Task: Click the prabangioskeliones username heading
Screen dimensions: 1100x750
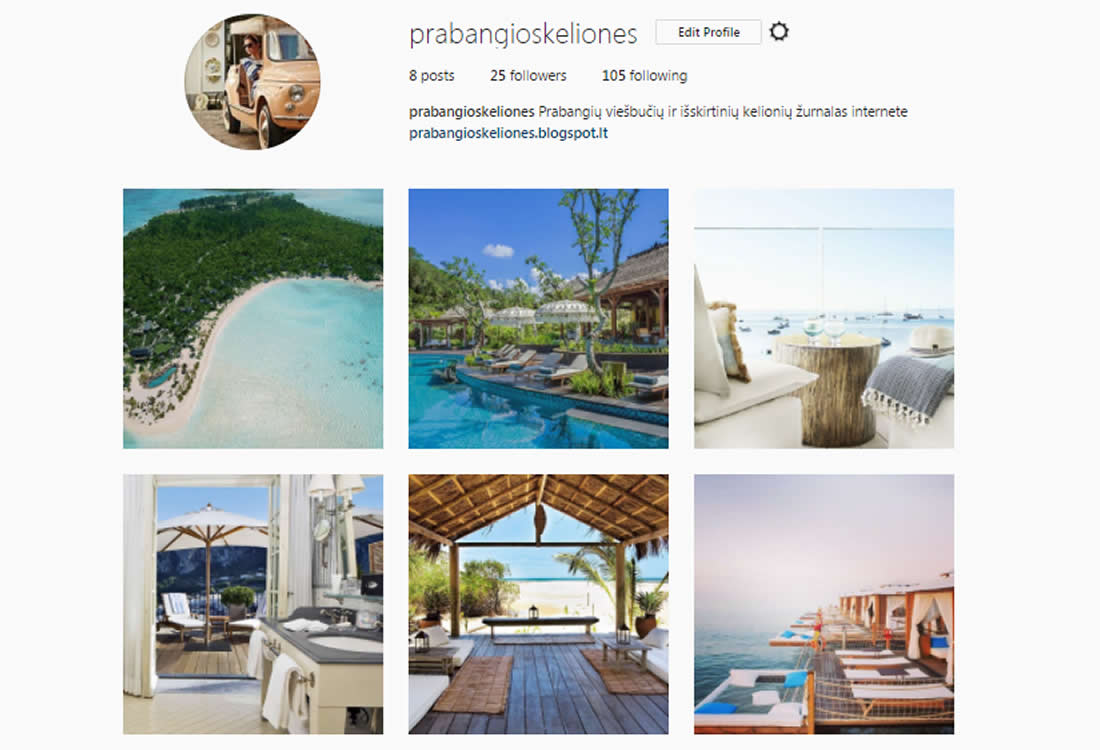Action: tap(523, 34)
